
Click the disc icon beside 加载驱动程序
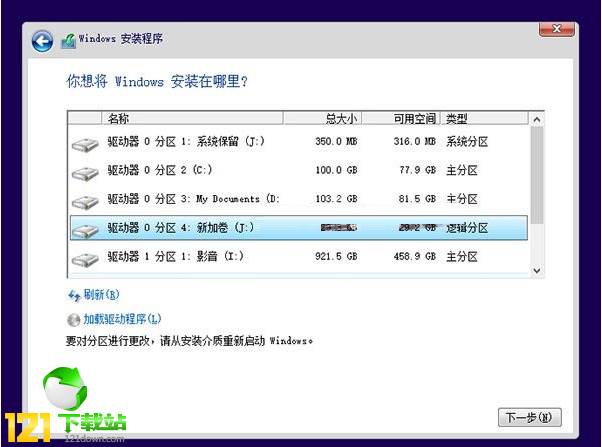(73, 320)
